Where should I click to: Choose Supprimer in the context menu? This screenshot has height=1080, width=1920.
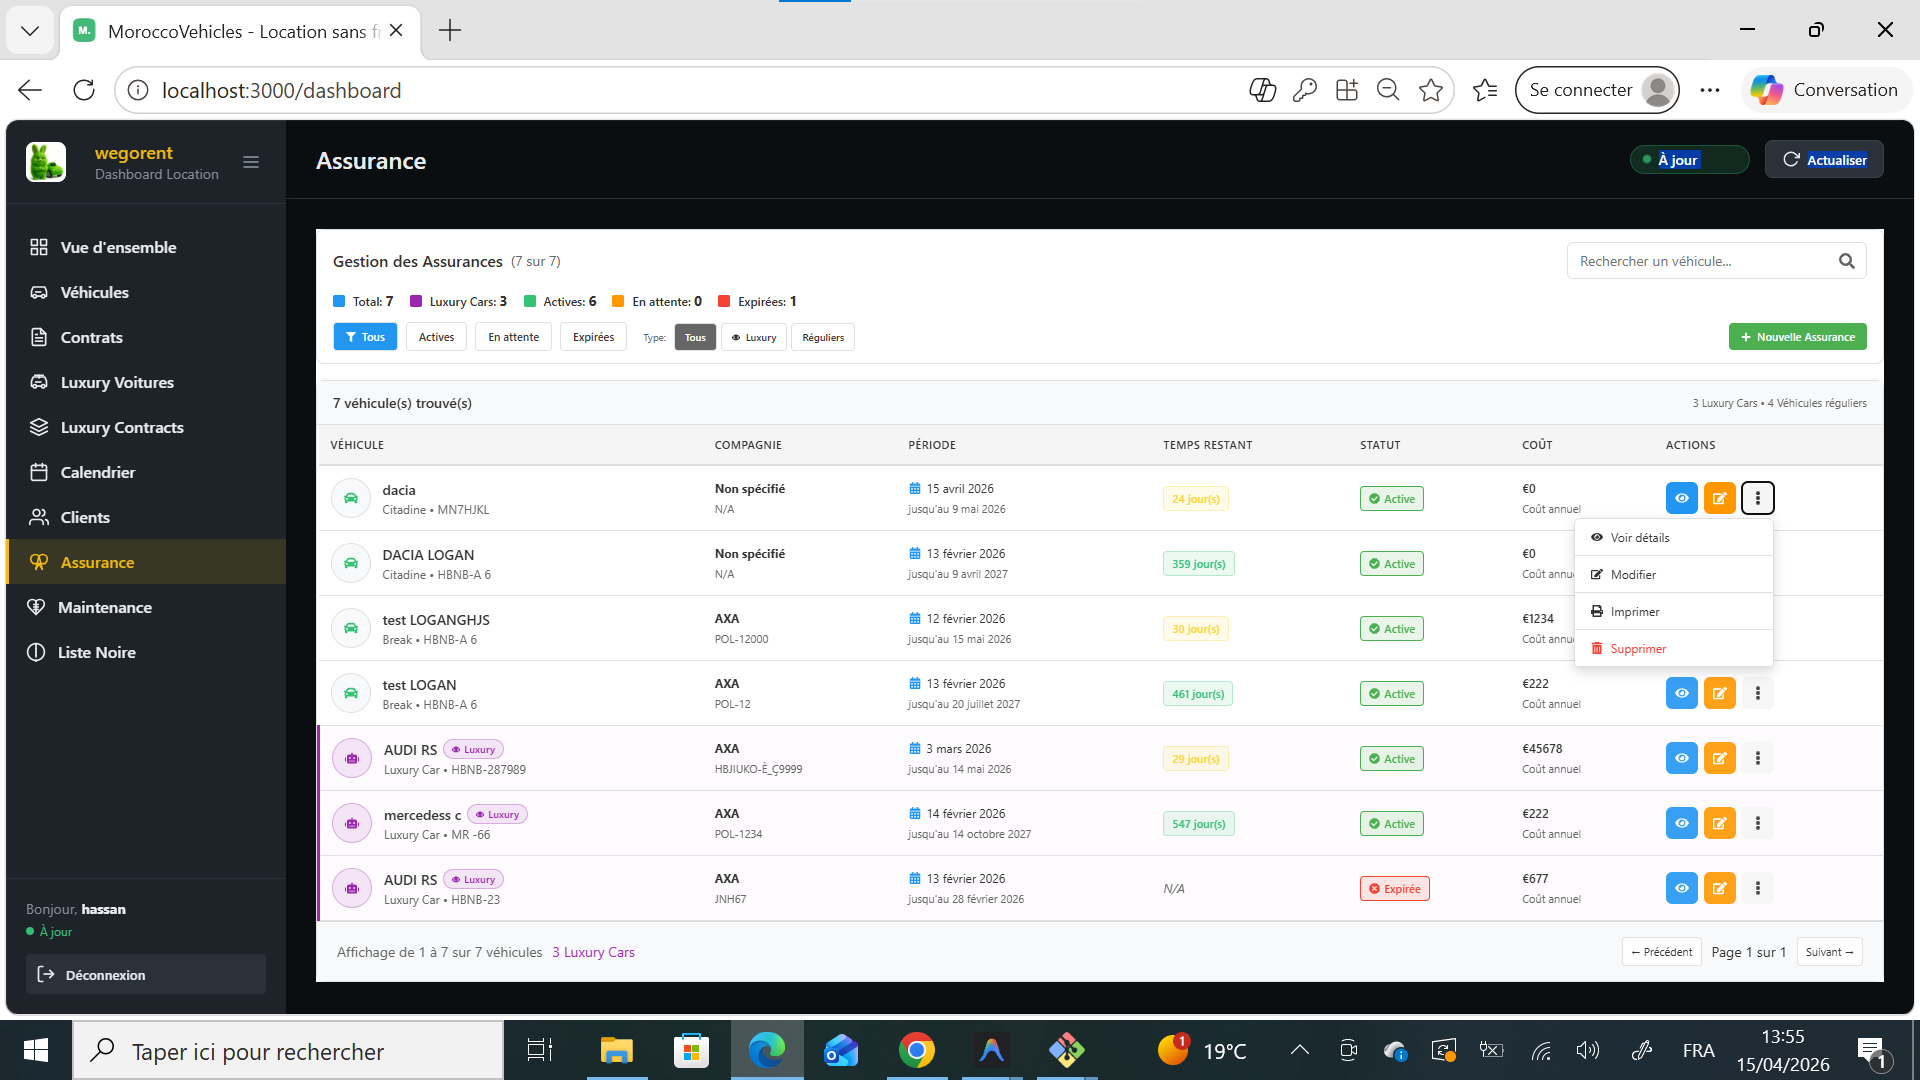[1637, 648]
